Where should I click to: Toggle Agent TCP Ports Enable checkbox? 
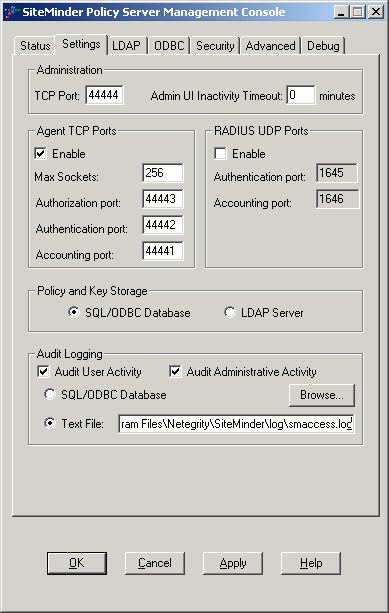pyautogui.click(x=40, y=153)
